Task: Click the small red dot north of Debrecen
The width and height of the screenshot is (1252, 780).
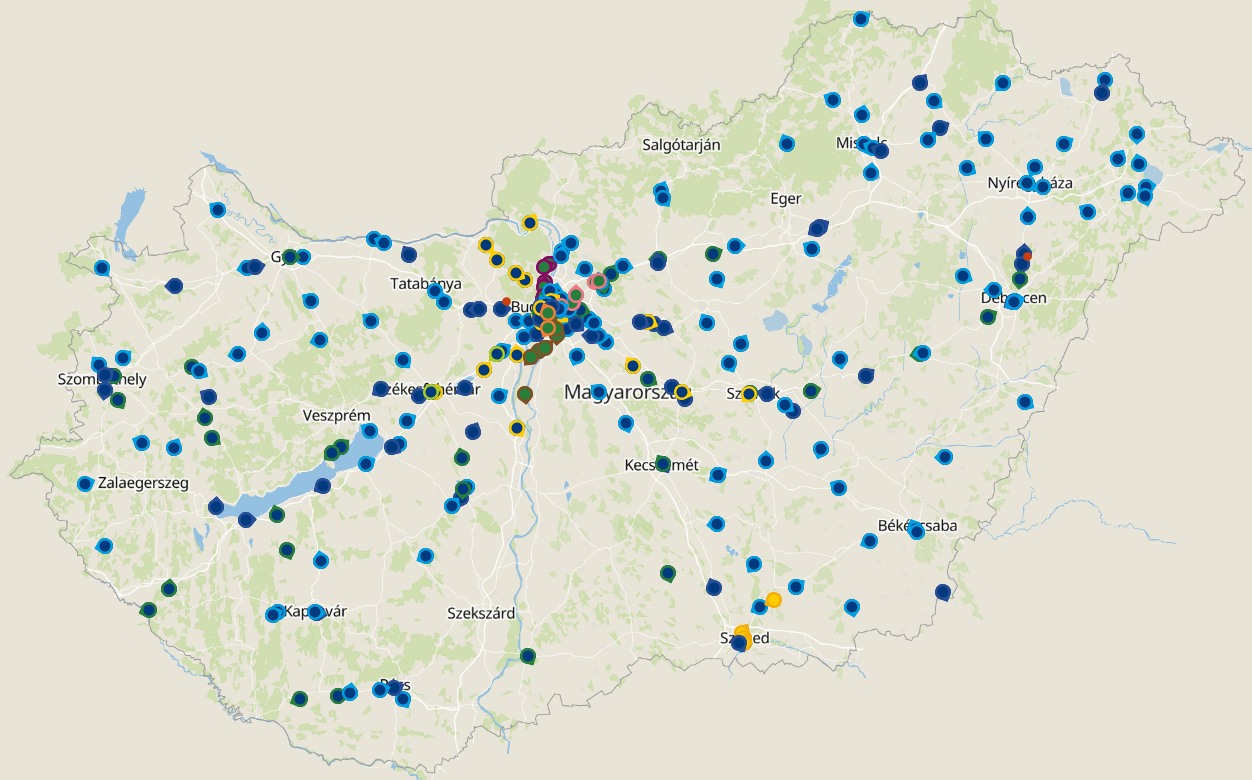Action: (x=1027, y=256)
